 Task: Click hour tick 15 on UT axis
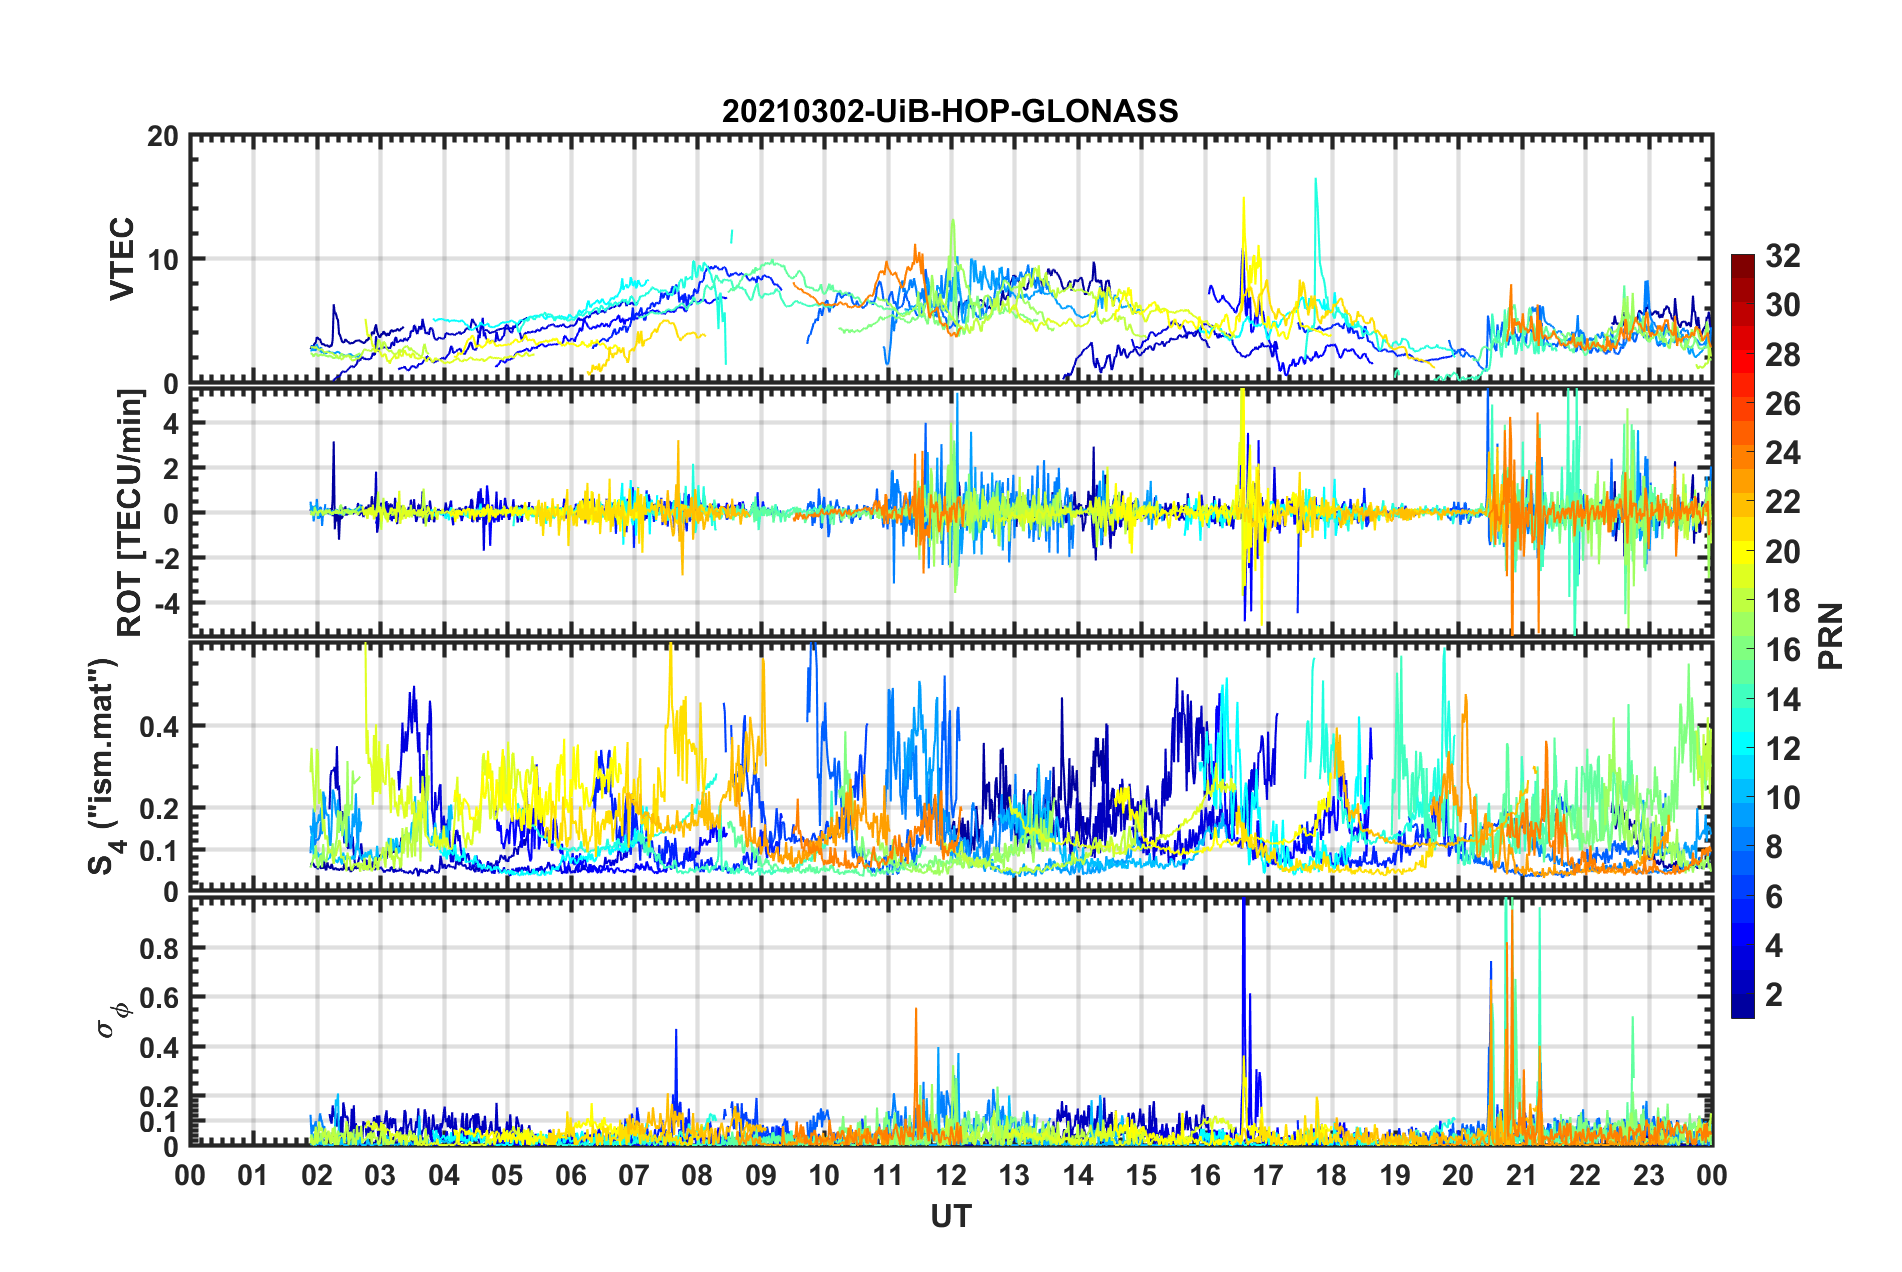point(1141,1175)
